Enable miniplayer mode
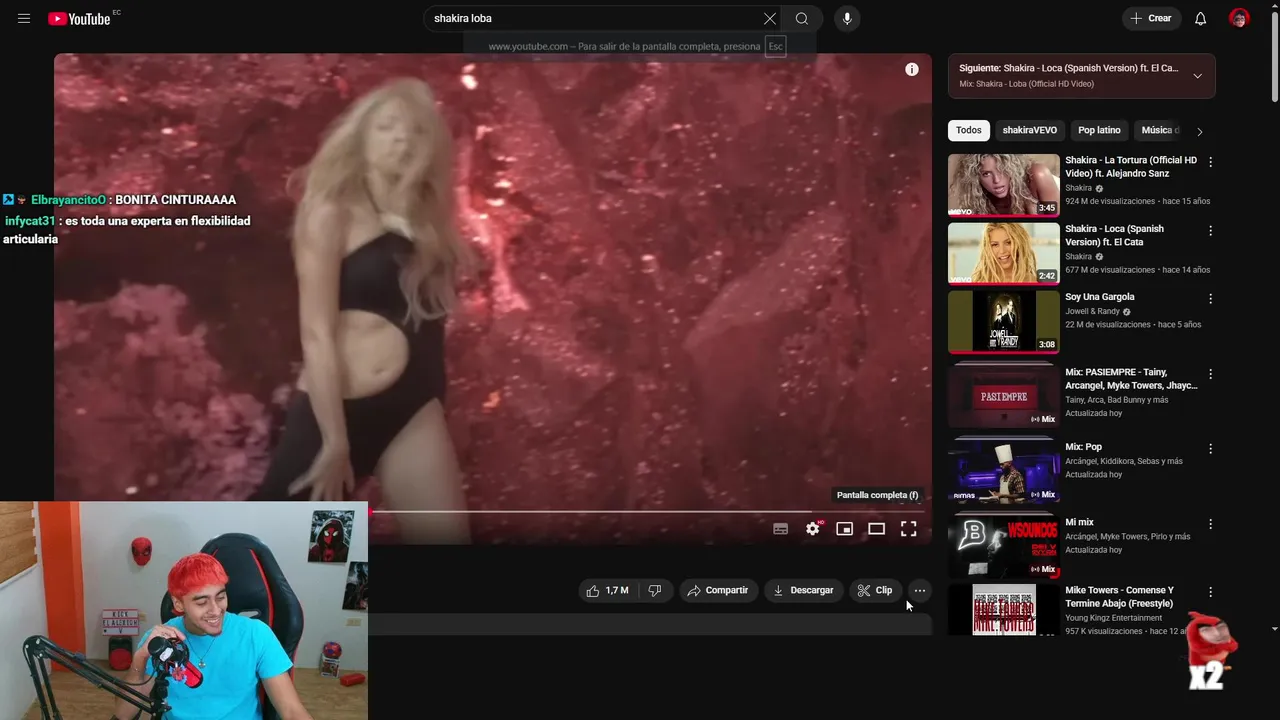This screenshot has height=720, width=1280. (845, 529)
